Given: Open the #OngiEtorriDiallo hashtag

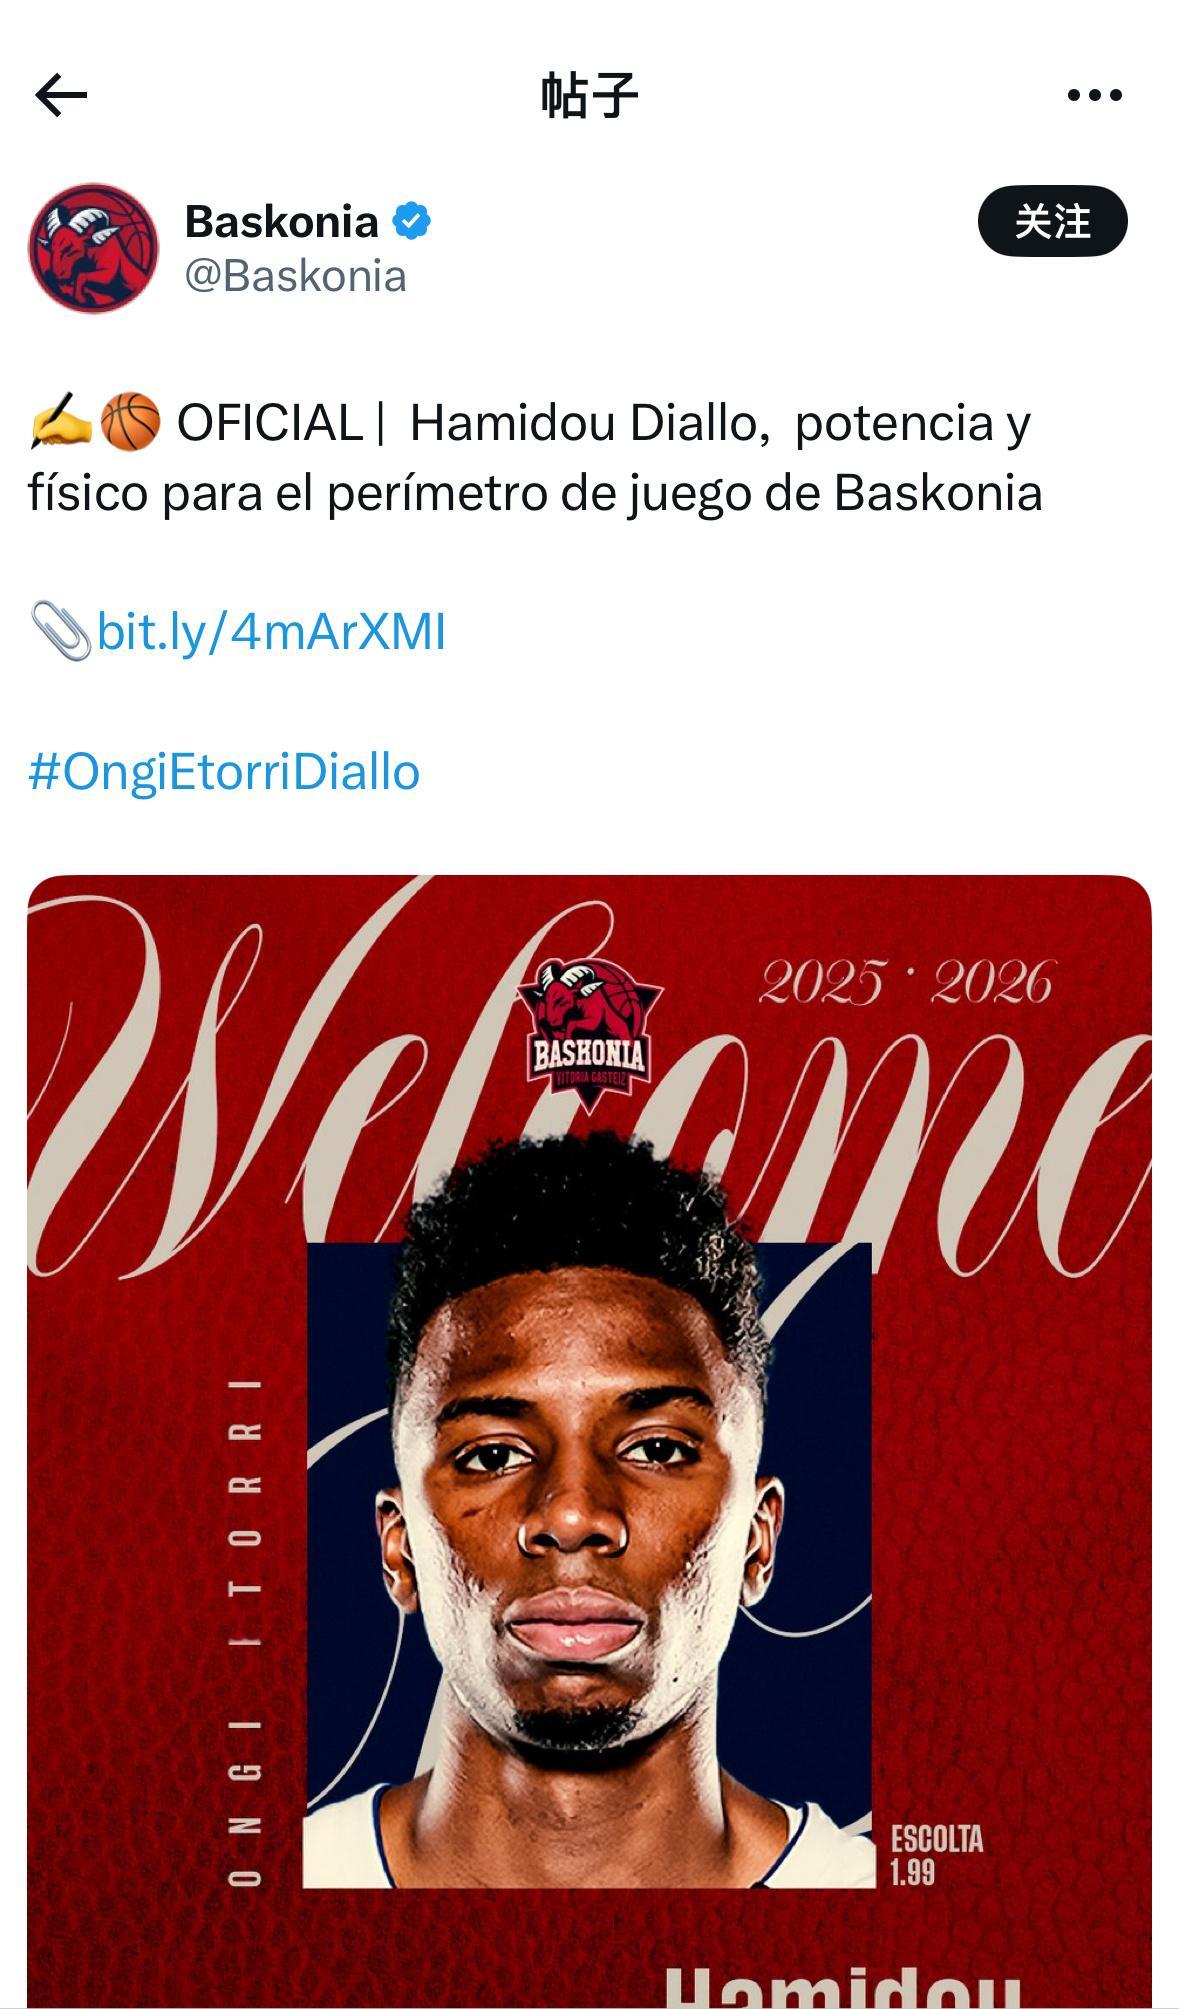Looking at the screenshot, I should click(x=224, y=772).
